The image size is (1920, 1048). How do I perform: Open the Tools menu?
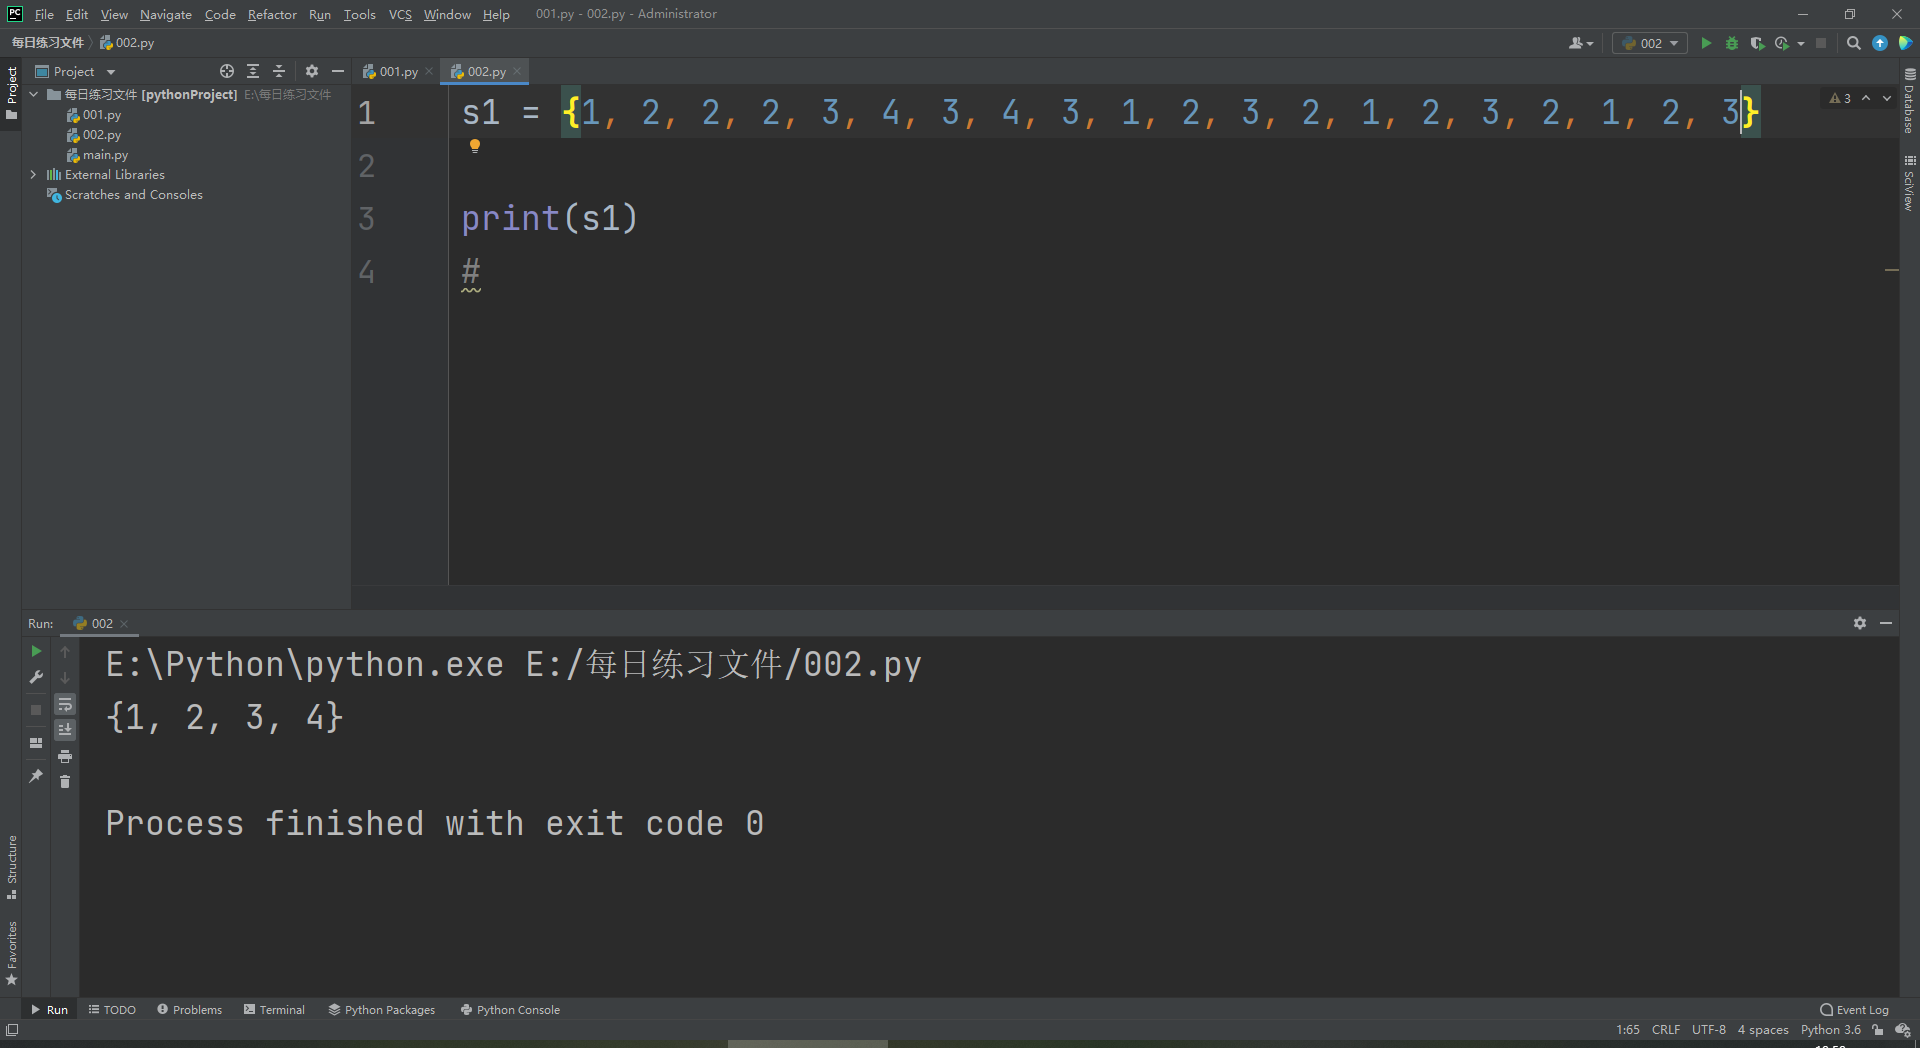(359, 14)
